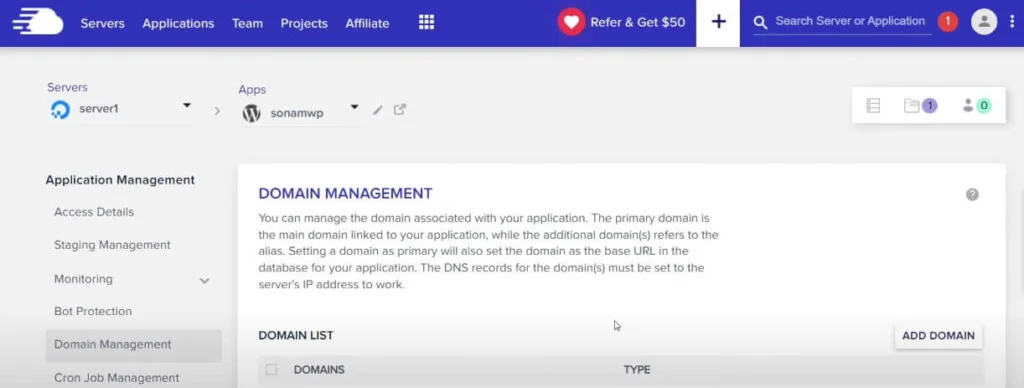Click projects folder icon with 1
This screenshot has height=388, width=1024.
coord(920,105)
